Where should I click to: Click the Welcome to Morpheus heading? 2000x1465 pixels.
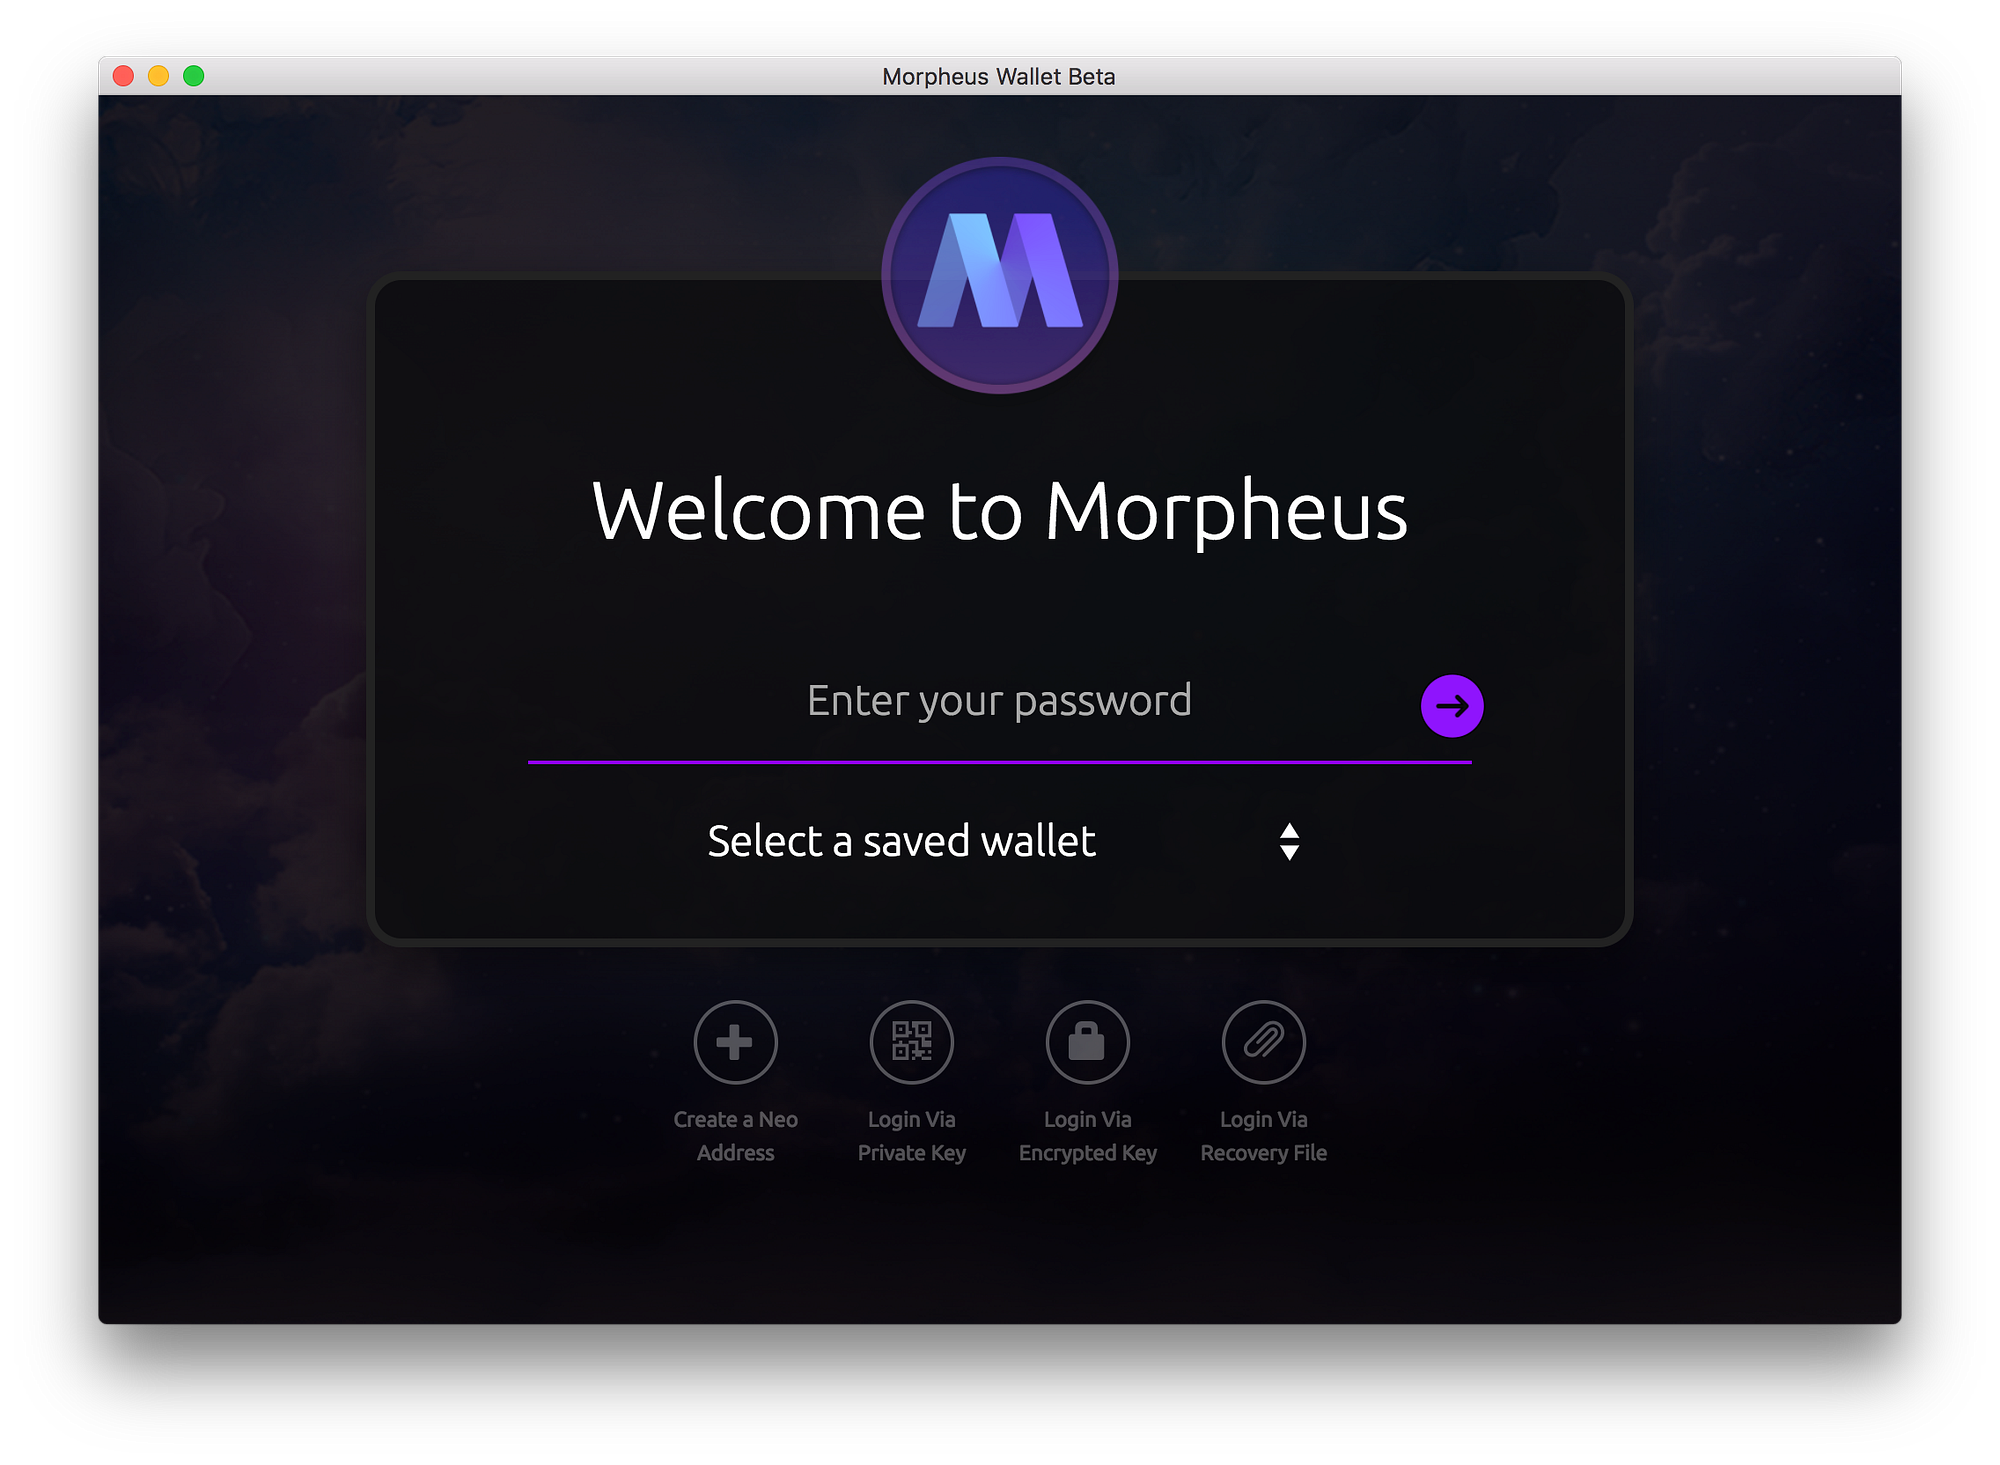click(999, 512)
